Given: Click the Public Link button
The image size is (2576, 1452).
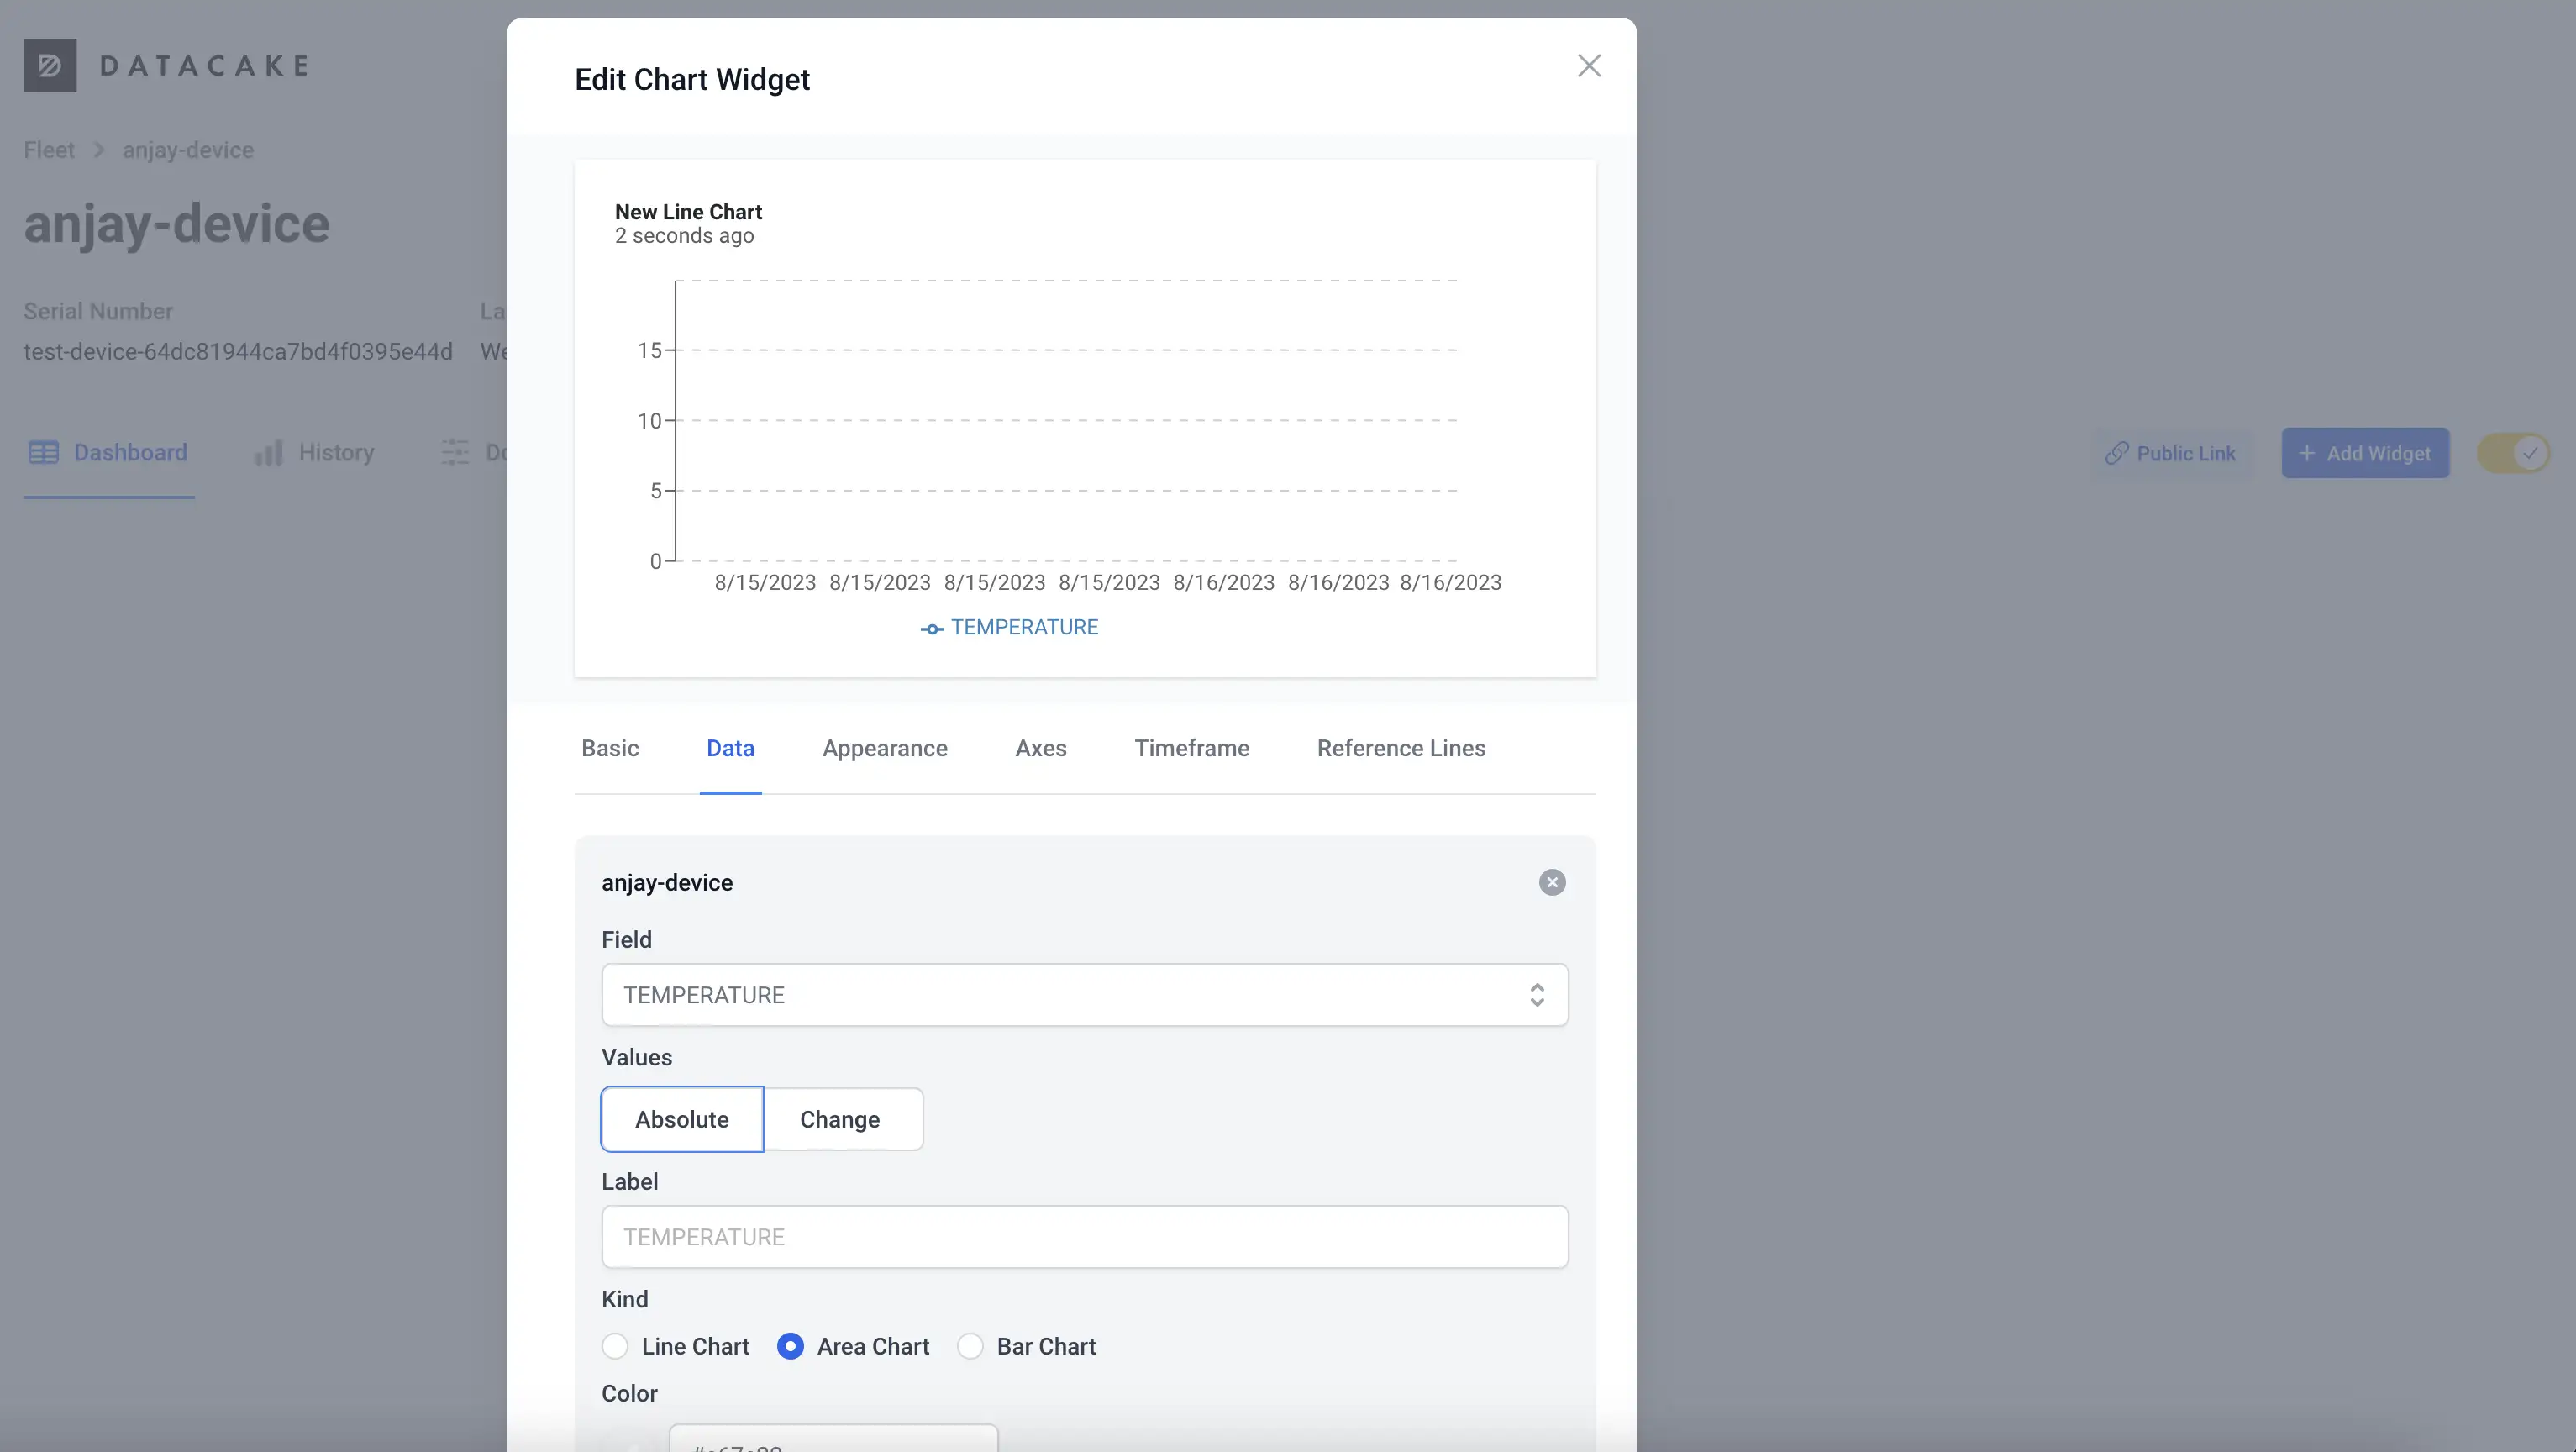Looking at the screenshot, I should [2171, 453].
